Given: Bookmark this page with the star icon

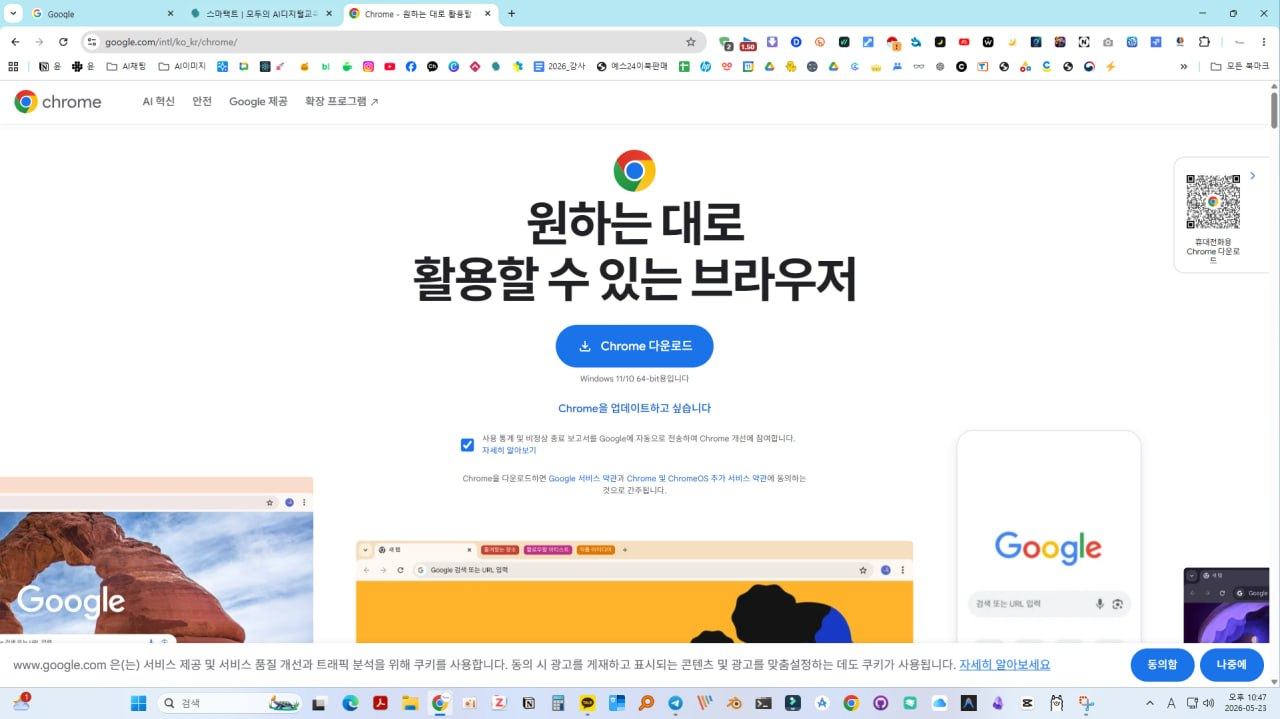Looking at the screenshot, I should pos(690,42).
